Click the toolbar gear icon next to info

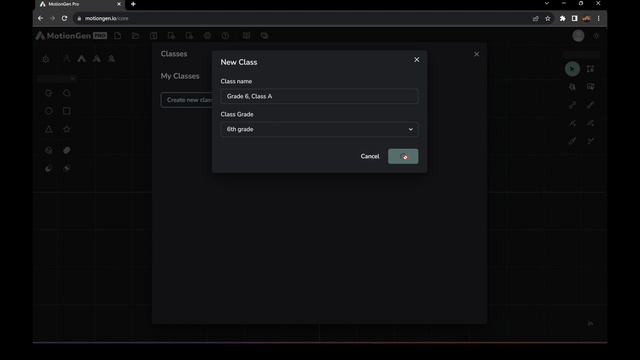(x=207, y=36)
